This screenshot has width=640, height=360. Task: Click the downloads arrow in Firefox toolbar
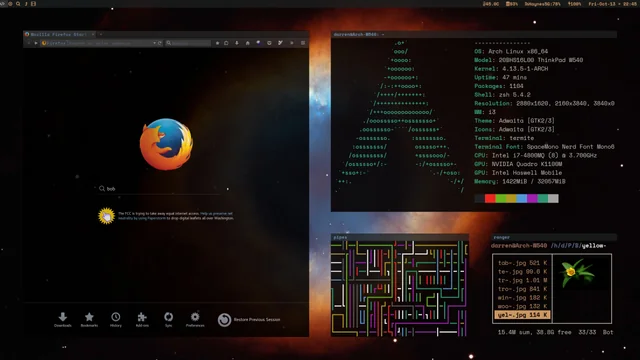tap(237, 43)
